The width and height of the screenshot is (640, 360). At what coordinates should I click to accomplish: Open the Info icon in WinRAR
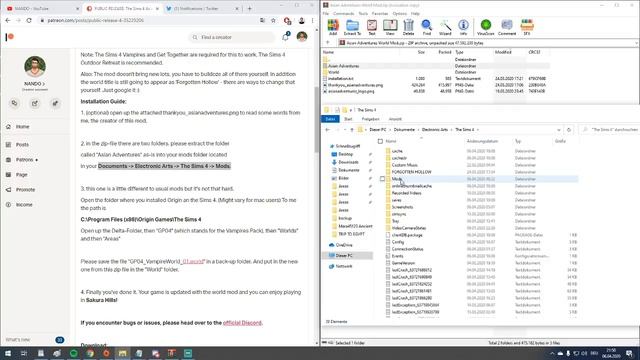463,27
